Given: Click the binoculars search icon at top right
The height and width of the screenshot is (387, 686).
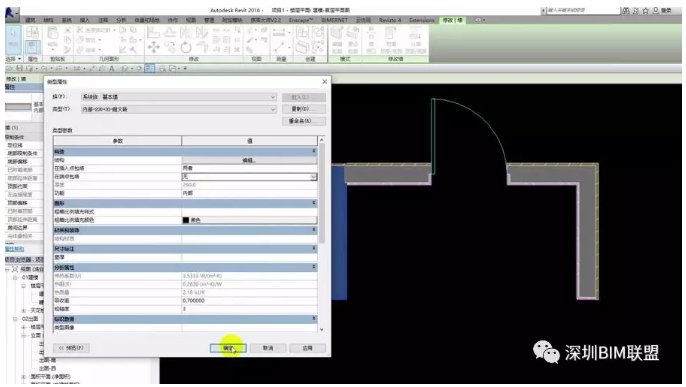Looking at the screenshot, I should point(626,10).
